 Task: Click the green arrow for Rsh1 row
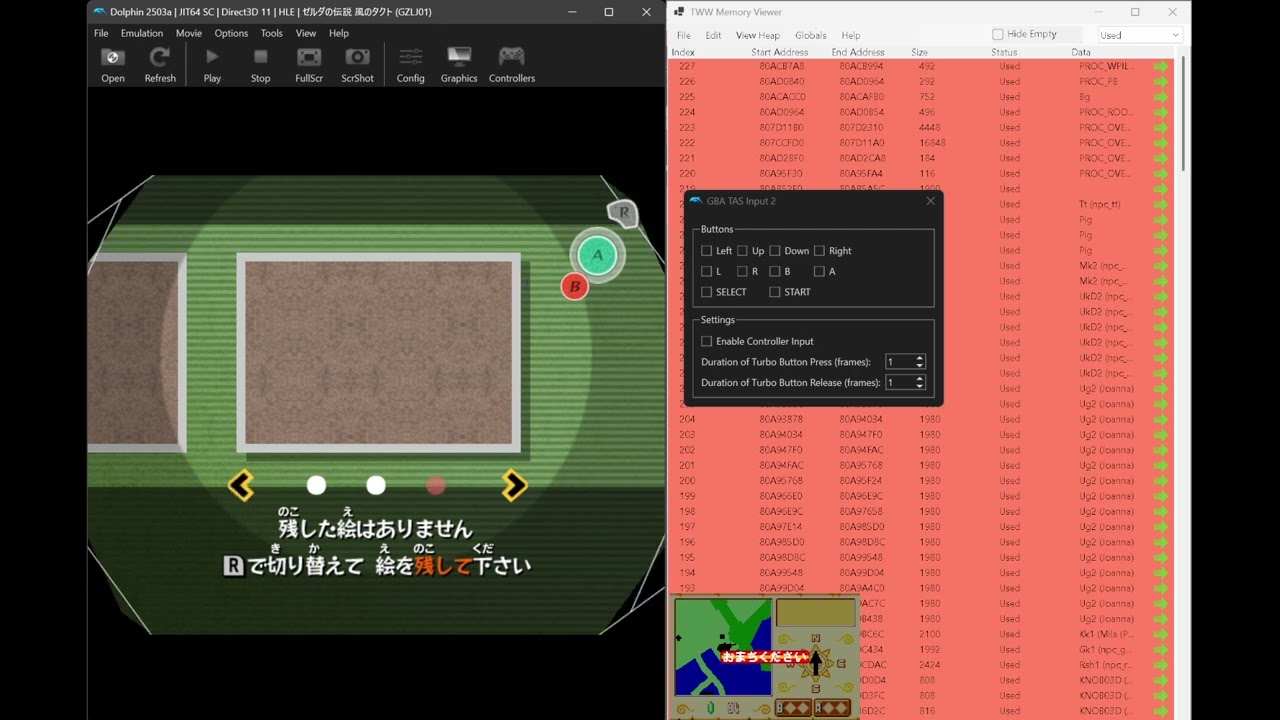[x=1160, y=665]
